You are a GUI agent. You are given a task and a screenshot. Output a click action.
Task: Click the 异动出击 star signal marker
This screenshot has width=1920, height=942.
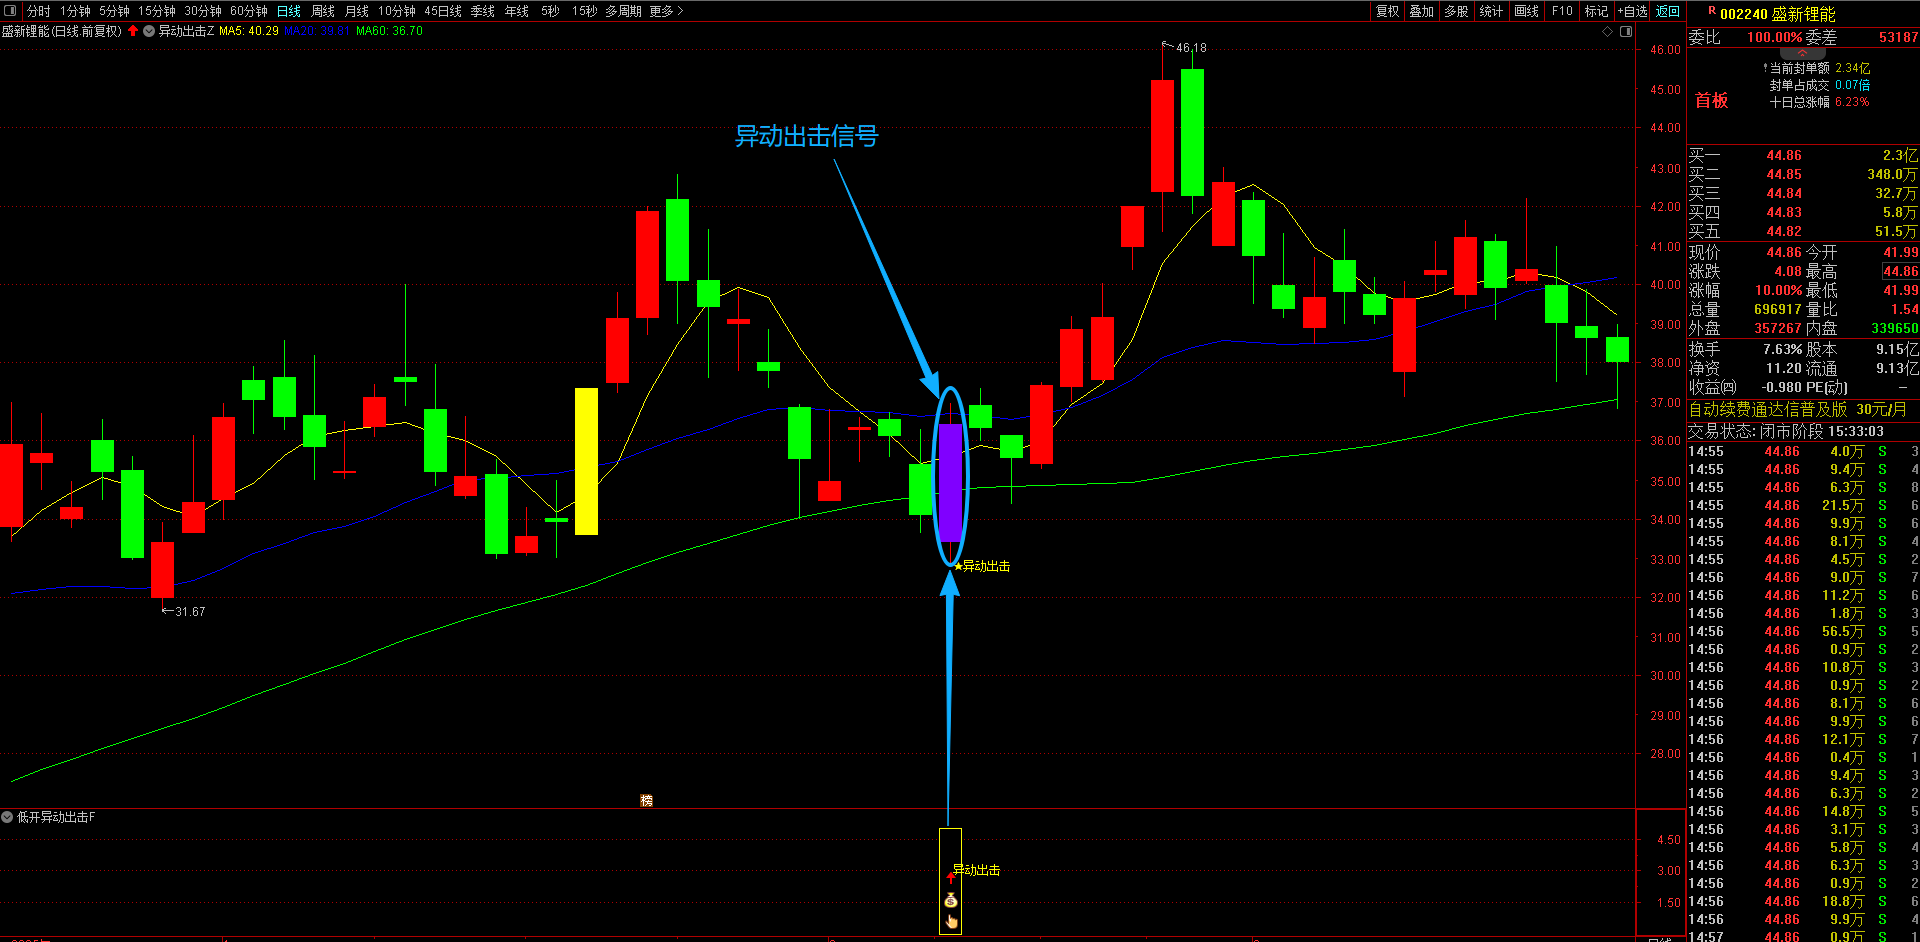[x=982, y=566]
